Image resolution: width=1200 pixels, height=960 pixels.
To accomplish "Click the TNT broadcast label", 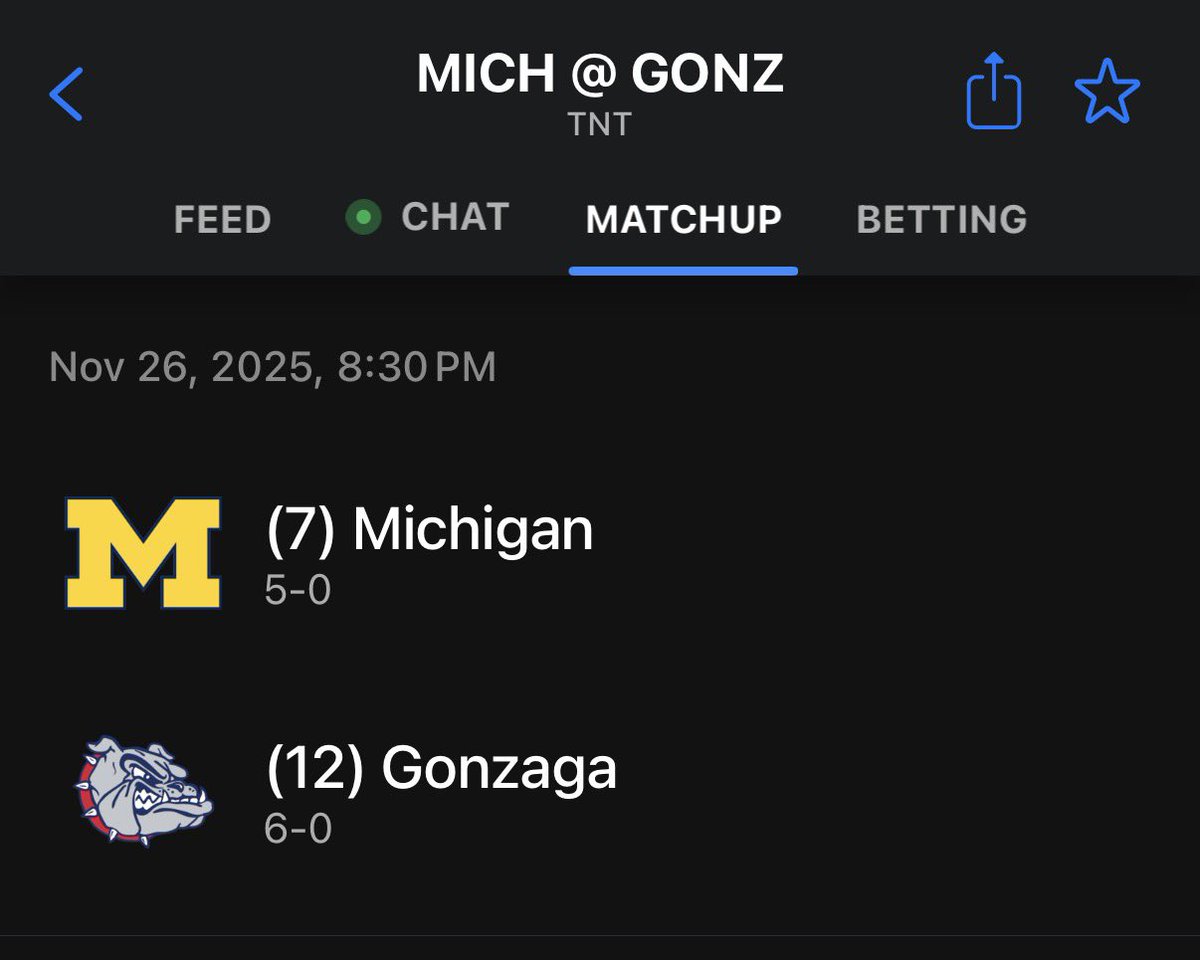I will [x=600, y=124].
